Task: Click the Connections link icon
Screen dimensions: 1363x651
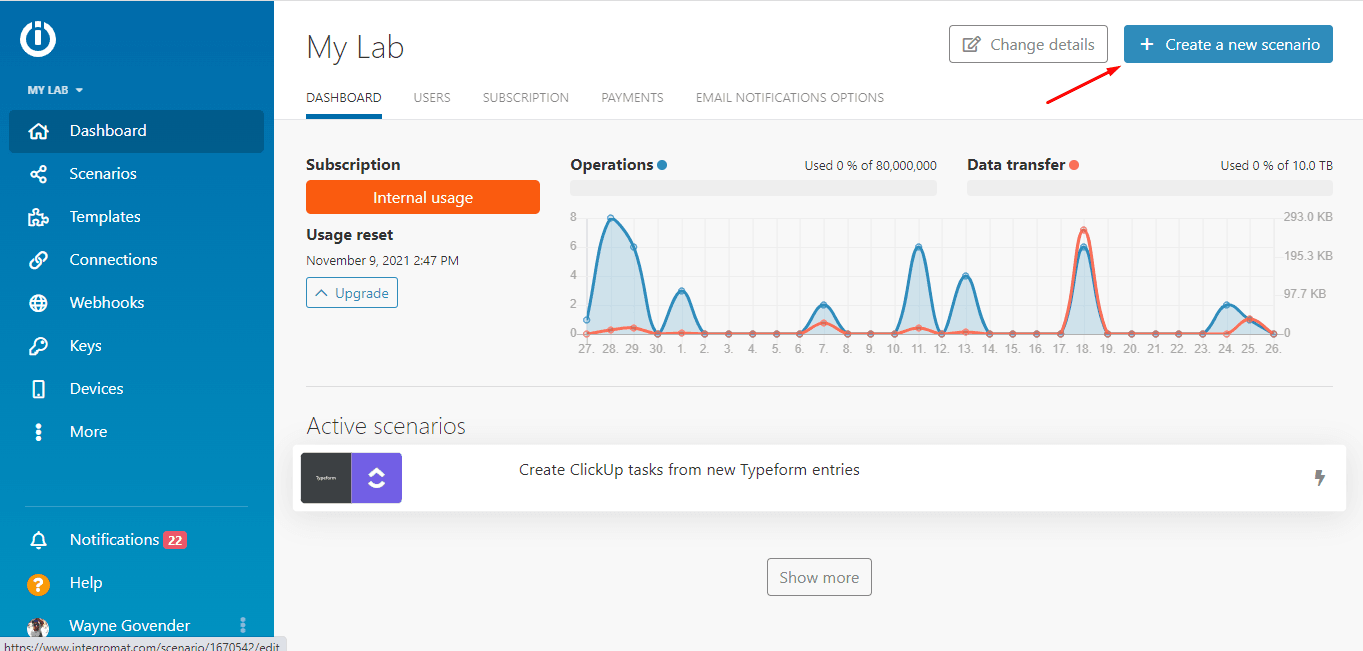Action: 38,260
